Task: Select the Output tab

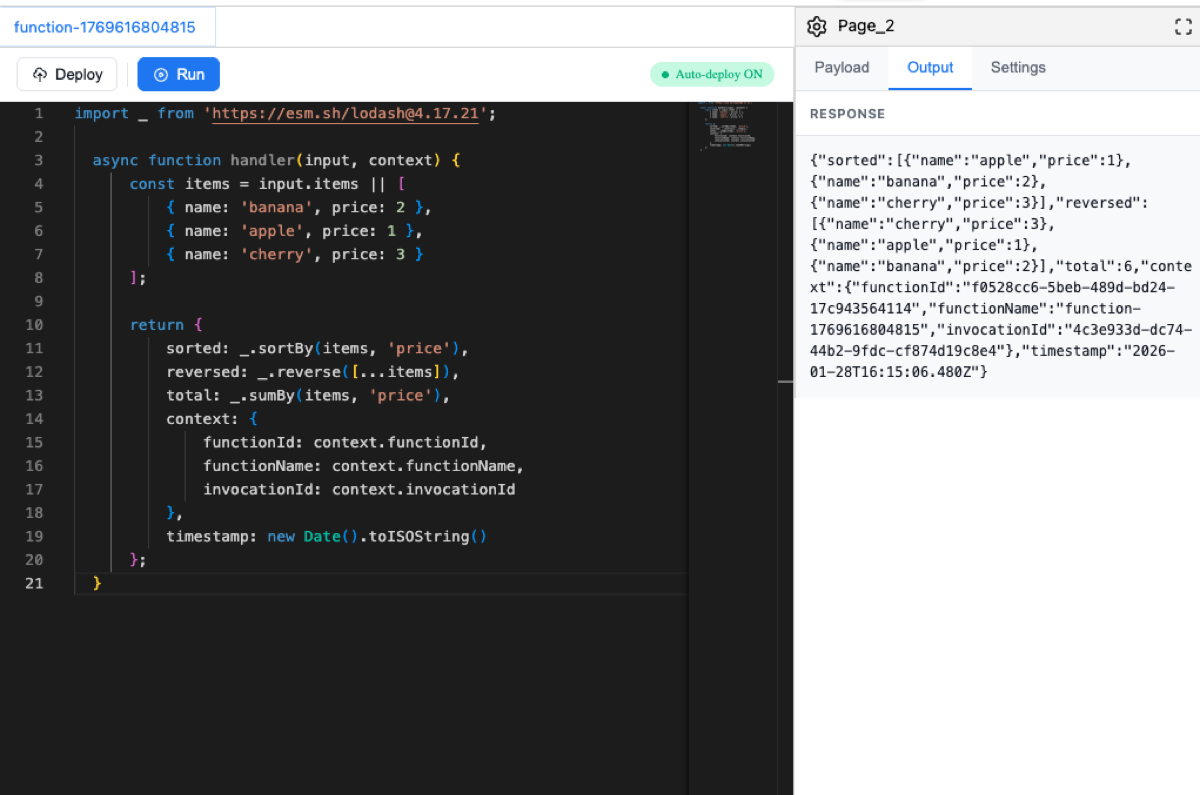Action: [929, 67]
